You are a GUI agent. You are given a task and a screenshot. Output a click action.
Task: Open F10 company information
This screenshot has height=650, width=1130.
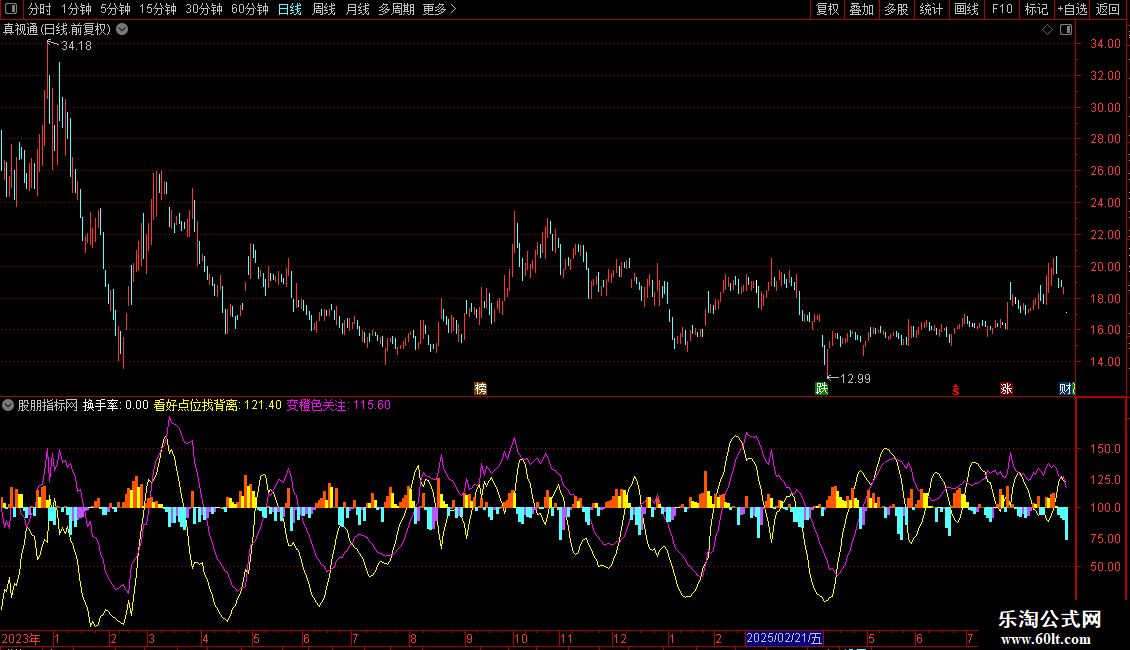pyautogui.click(x=1002, y=9)
